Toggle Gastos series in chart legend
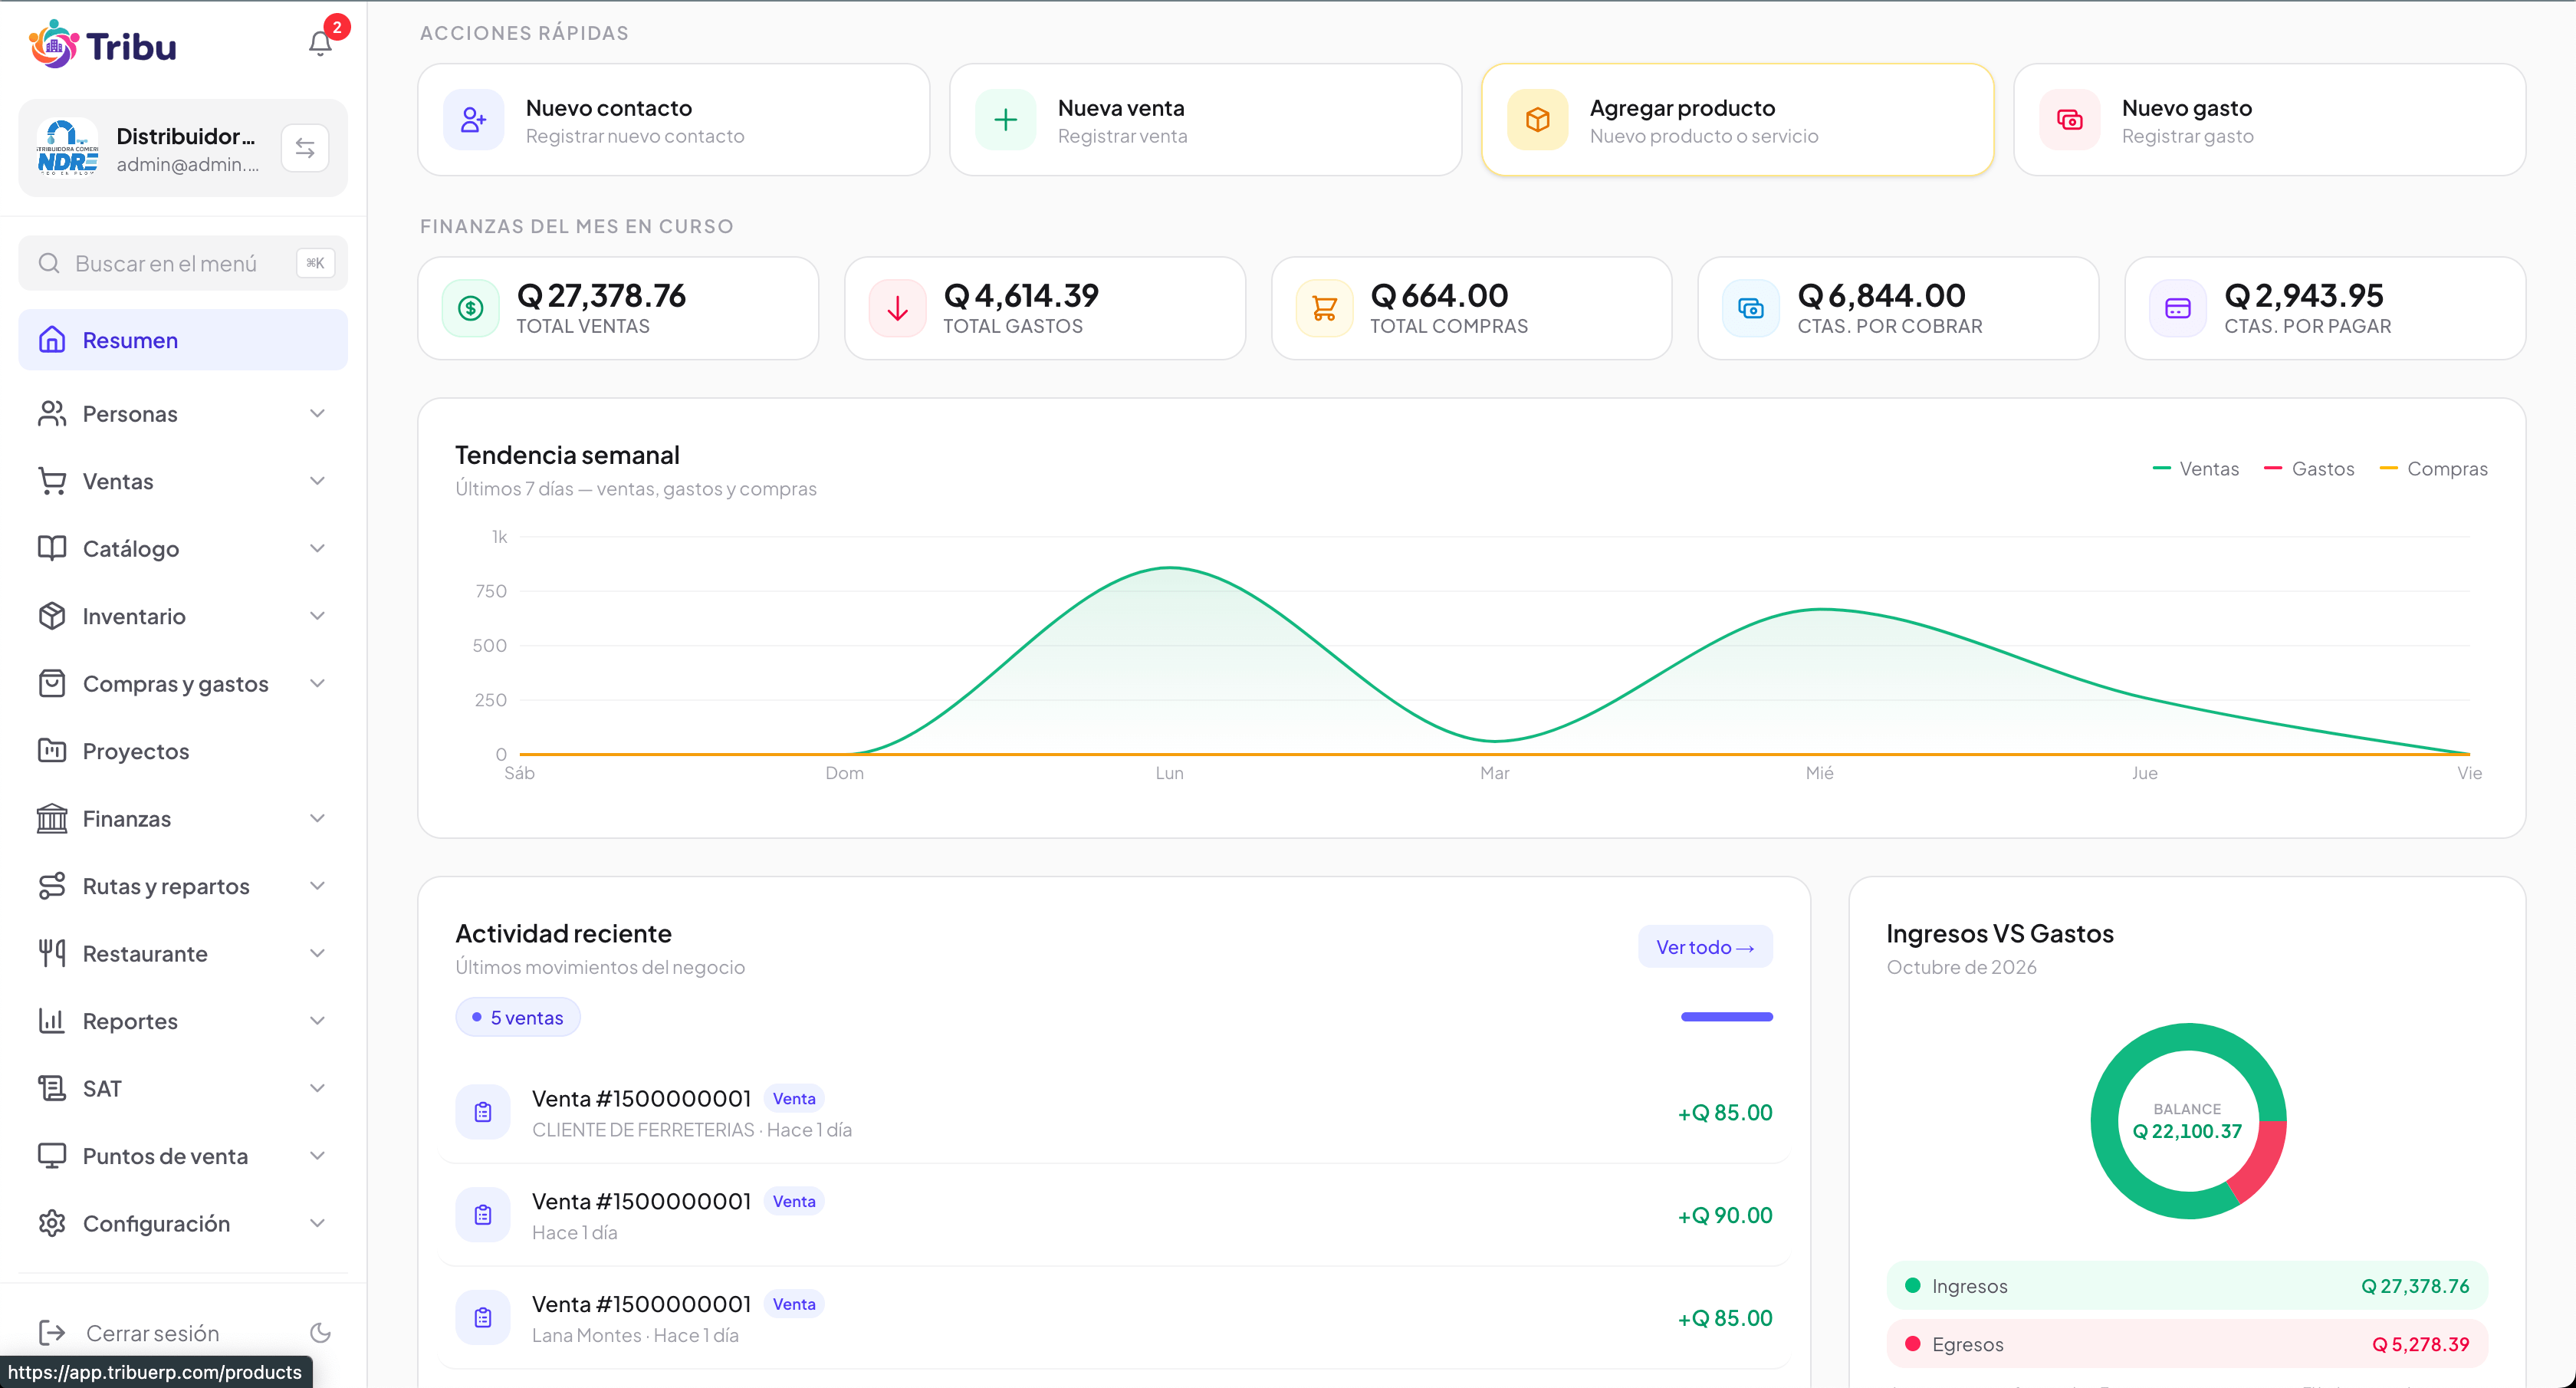The height and width of the screenshot is (1388, 2576). pos(2309,469)
